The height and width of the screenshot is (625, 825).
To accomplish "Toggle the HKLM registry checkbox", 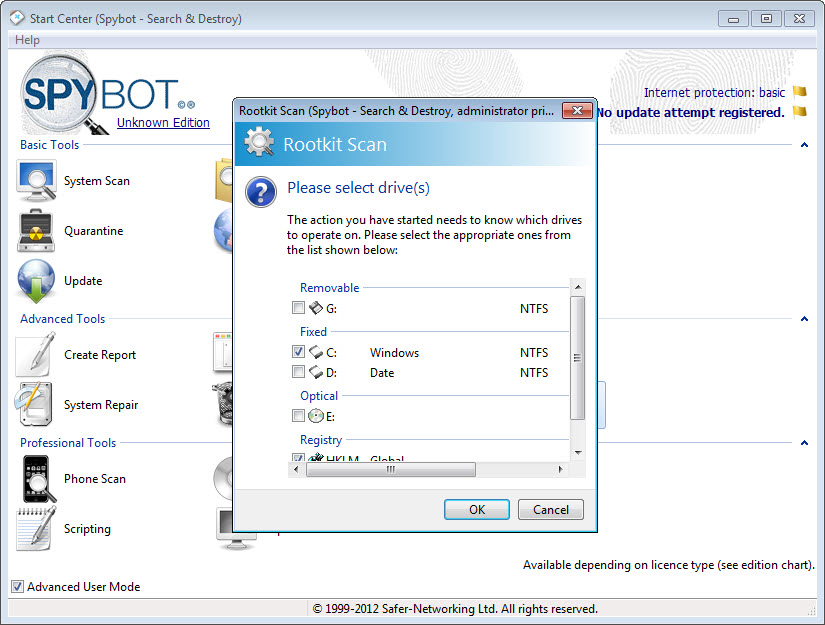I will coord(298,457).
